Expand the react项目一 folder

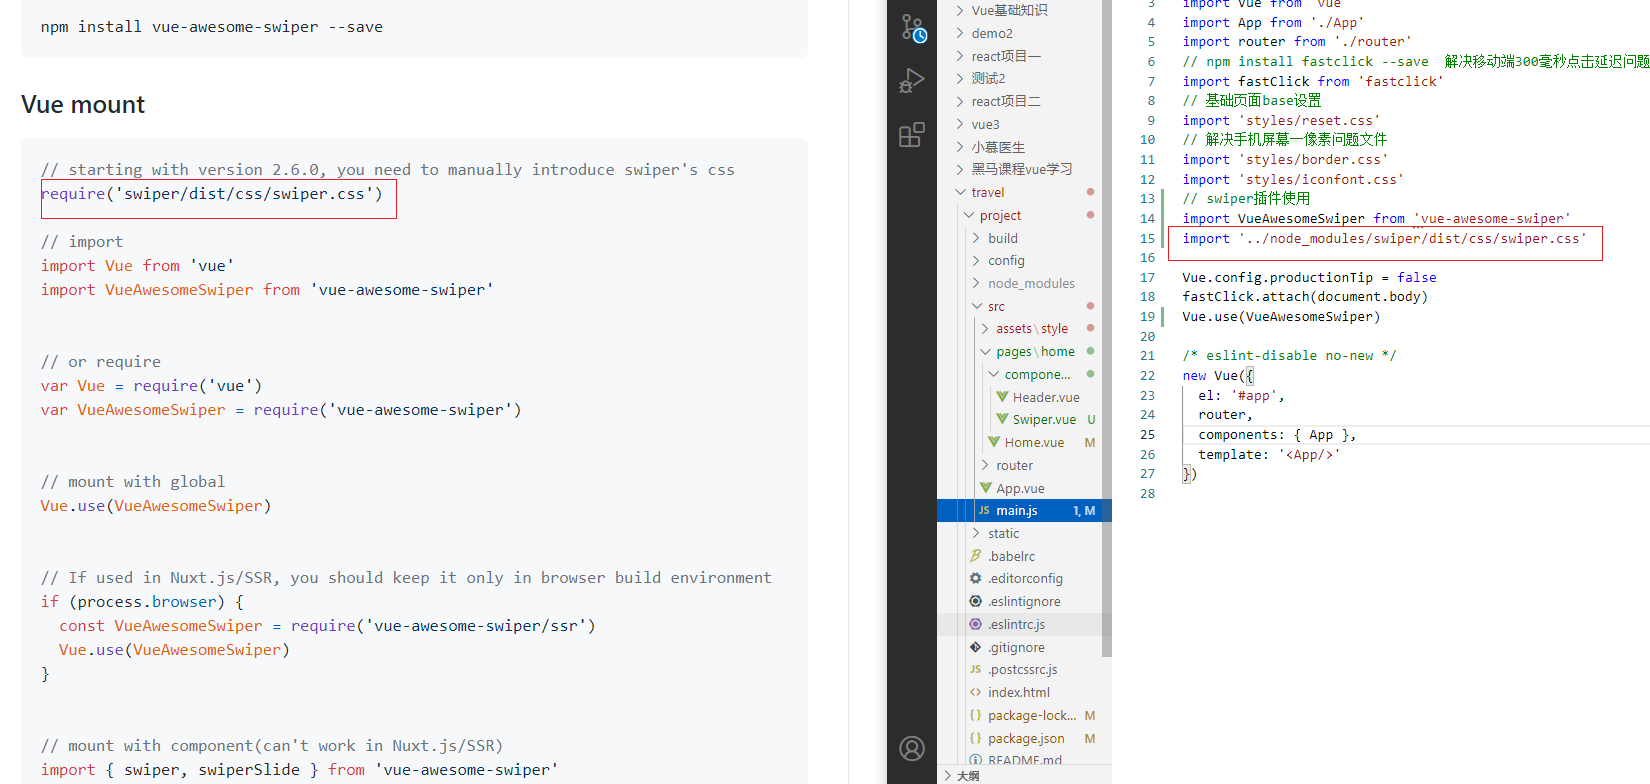(960, 56)
